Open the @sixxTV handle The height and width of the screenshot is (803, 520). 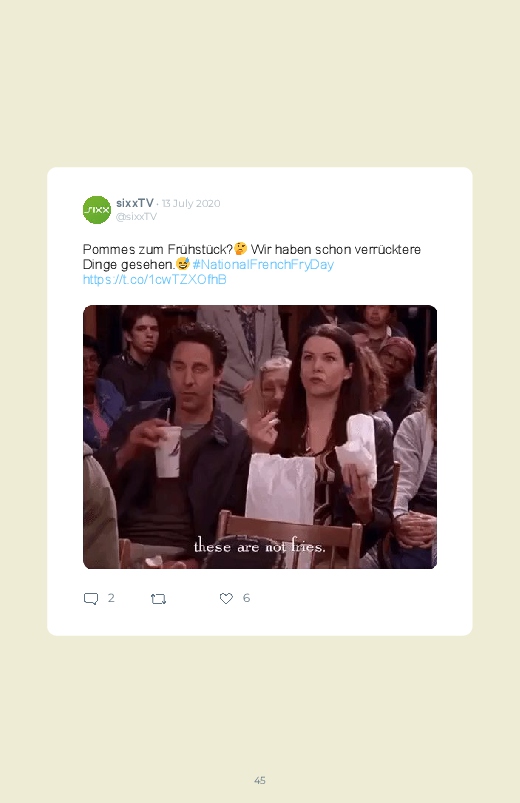(x=136, y=216)
